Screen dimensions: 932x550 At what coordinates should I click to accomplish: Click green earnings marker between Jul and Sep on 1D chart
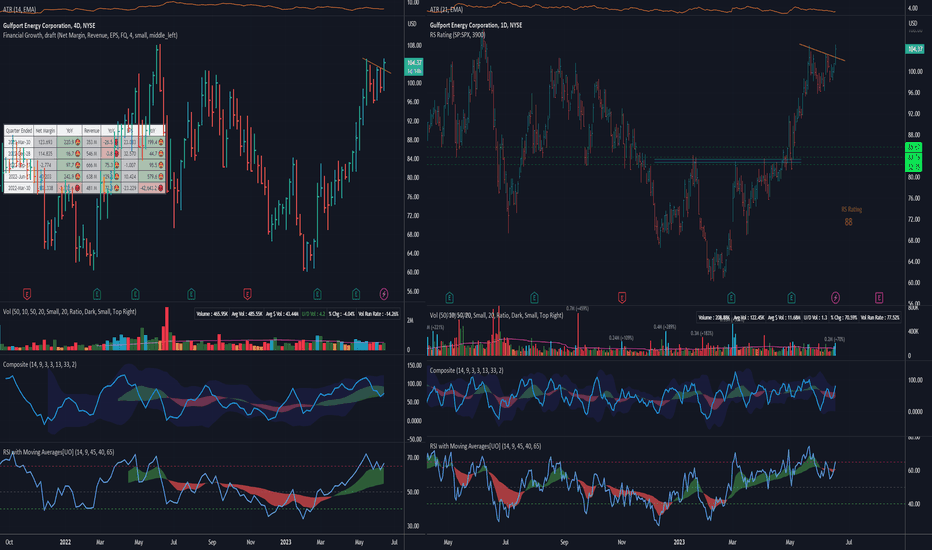534,297
